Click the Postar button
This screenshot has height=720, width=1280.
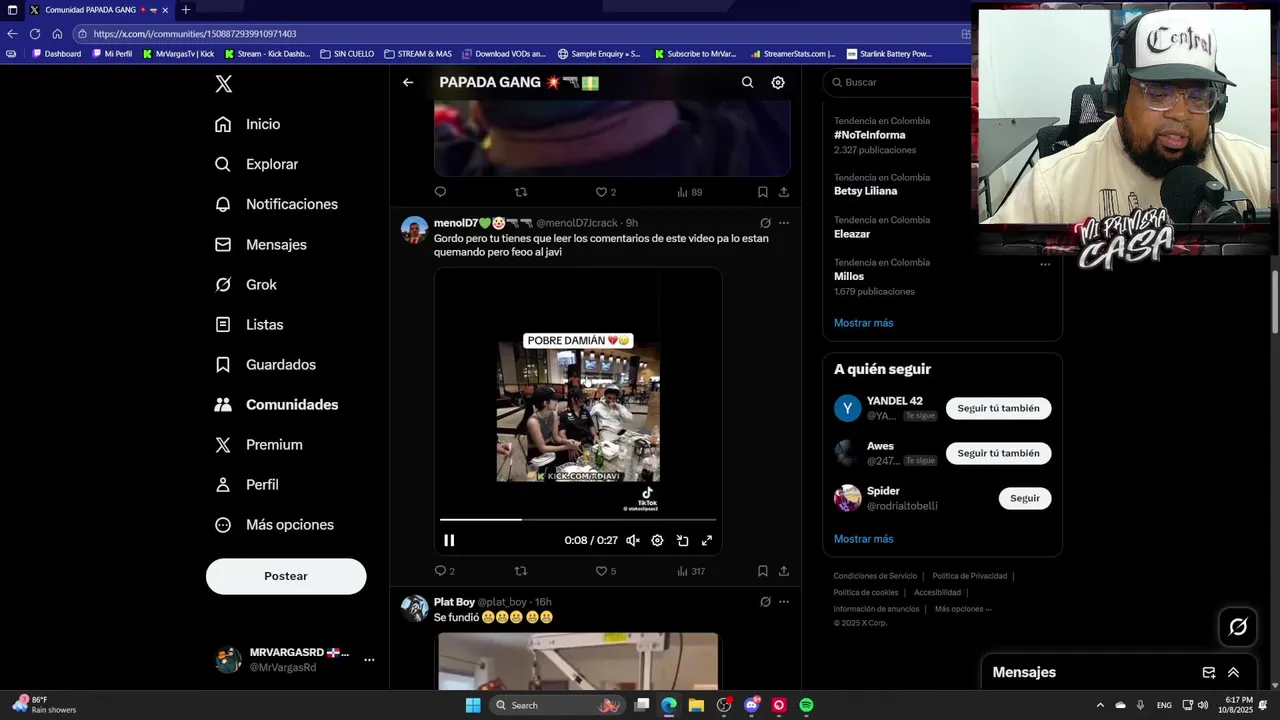[x=286, y=576]
